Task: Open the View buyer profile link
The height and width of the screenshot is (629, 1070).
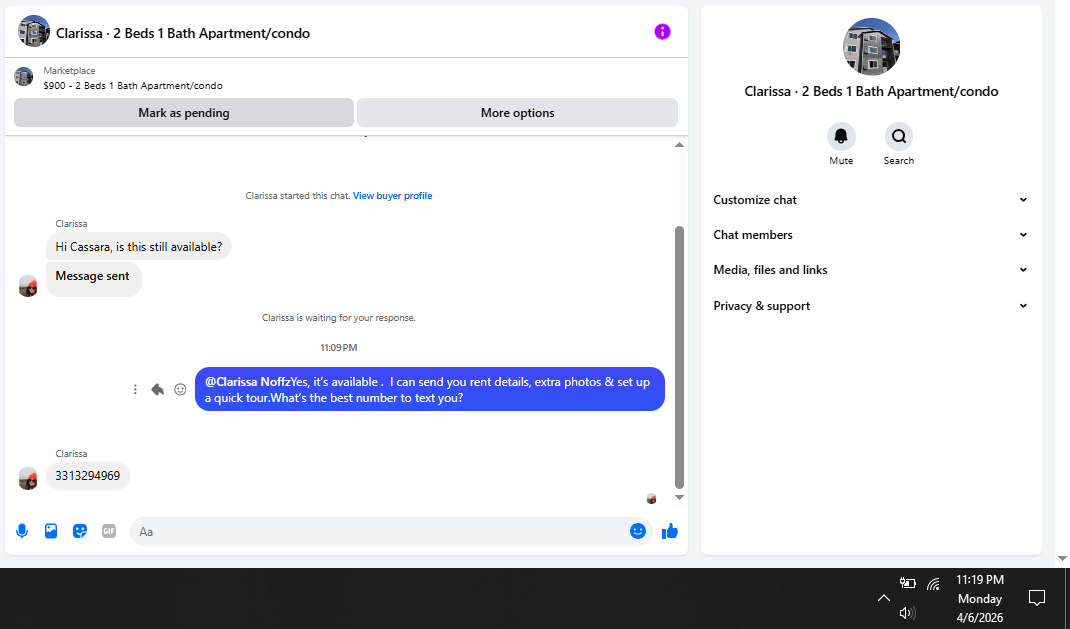Action: (x=392, y=196)
